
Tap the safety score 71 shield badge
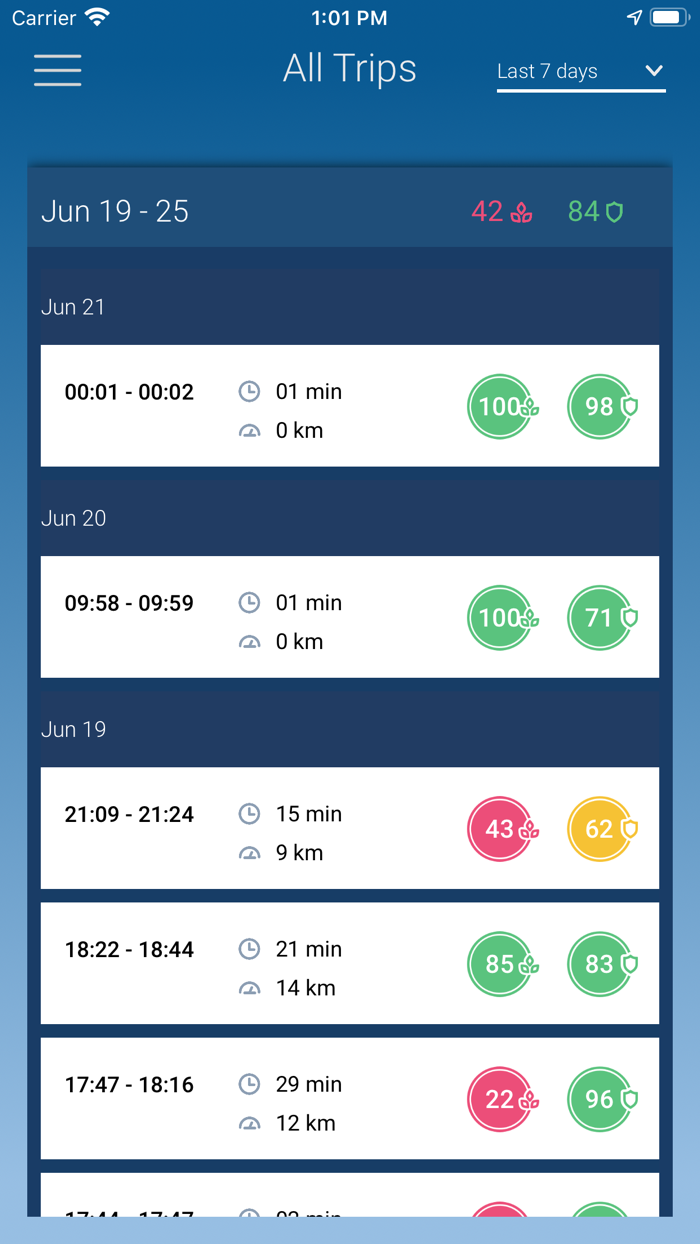pos(600,617)
